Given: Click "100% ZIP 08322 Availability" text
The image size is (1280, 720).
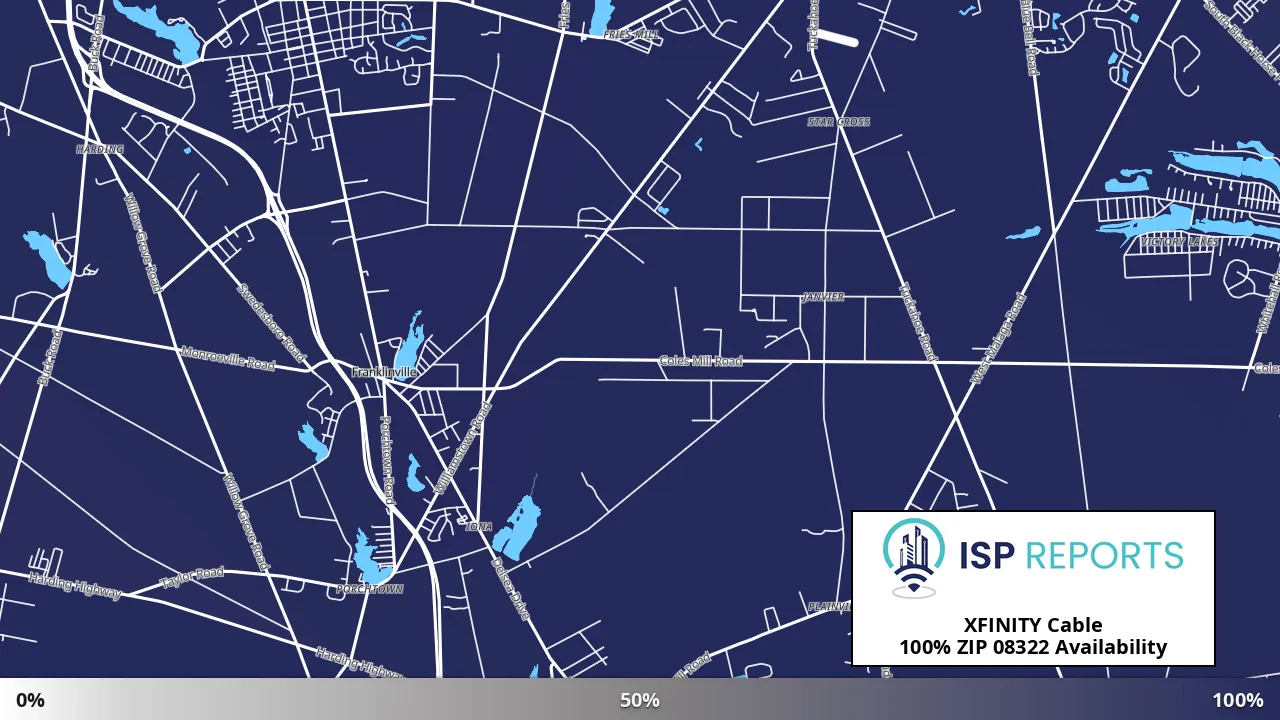Looking at the screenshot, I should 1033,647.
